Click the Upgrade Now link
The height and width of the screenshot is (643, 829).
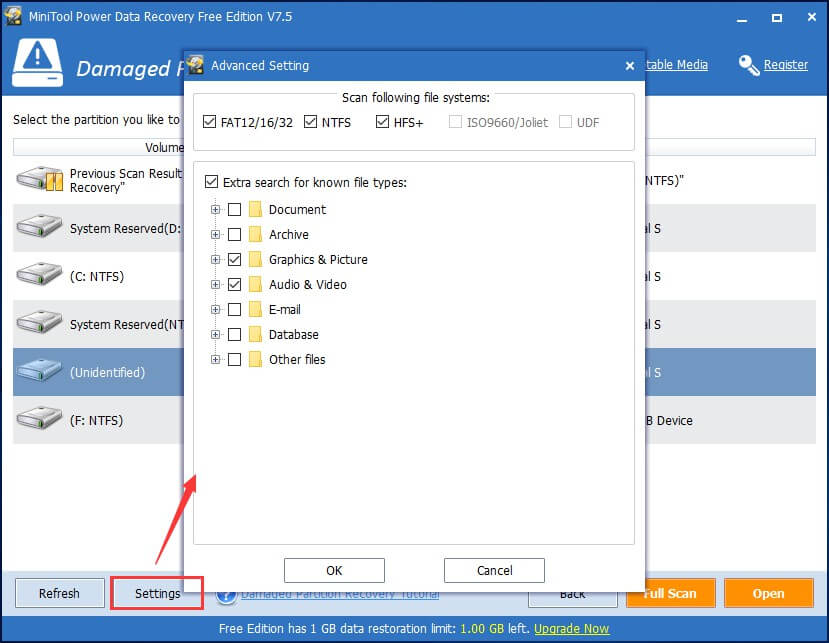[x=572, y=629]
